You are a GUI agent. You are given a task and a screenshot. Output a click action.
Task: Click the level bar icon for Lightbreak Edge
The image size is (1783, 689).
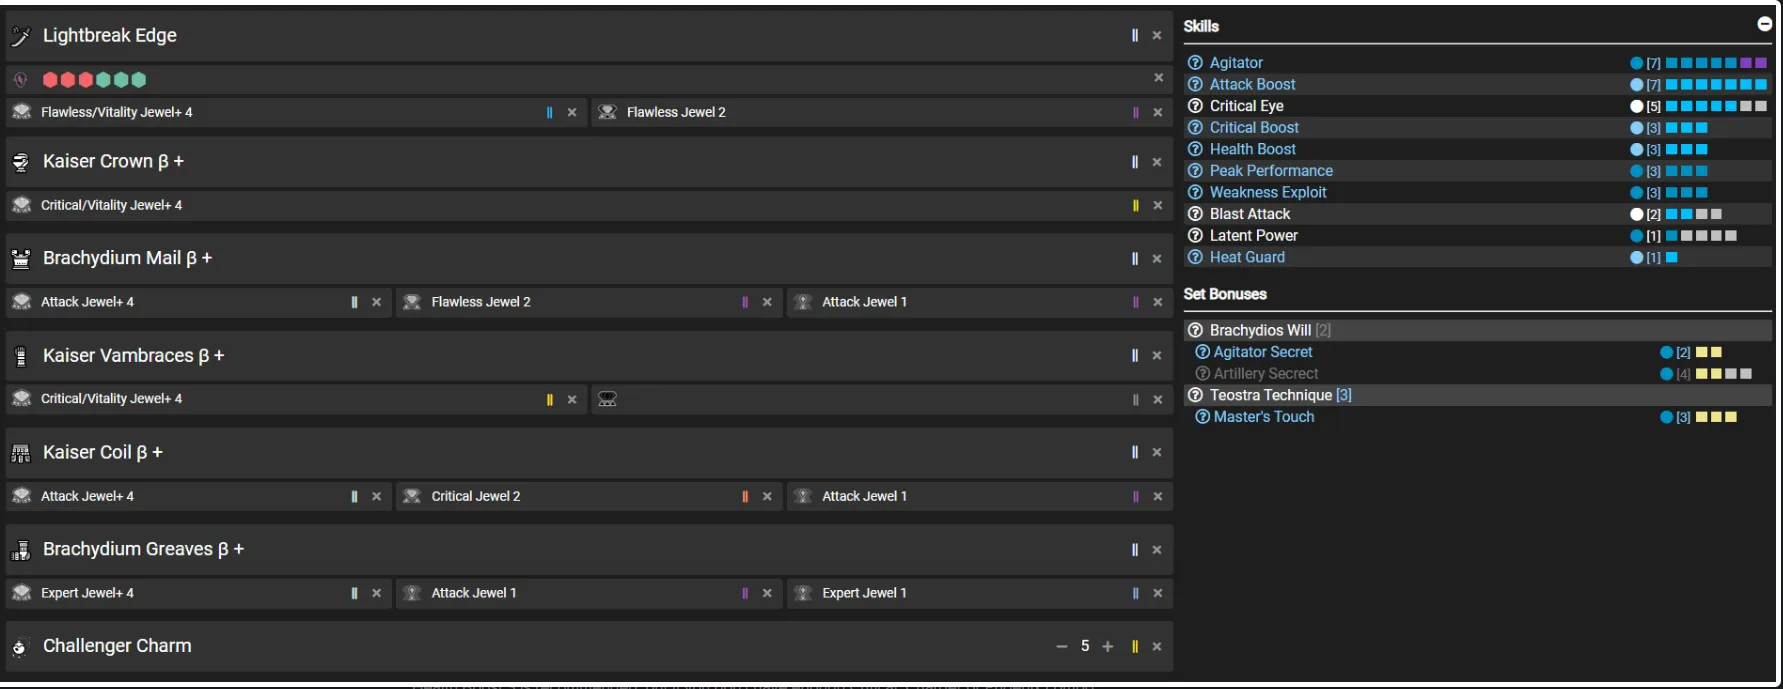(1135, 35)
